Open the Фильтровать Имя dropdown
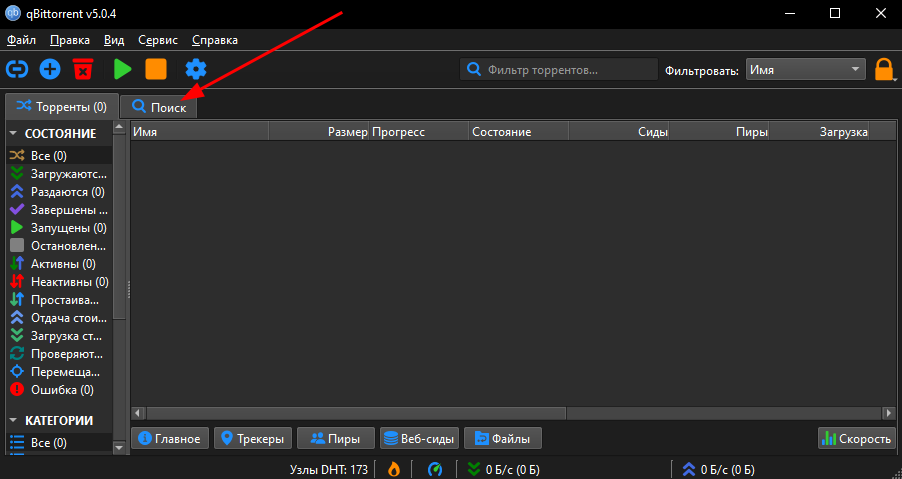Image resolution: width=902 pixels, height=479 pixels. (805, 70)
